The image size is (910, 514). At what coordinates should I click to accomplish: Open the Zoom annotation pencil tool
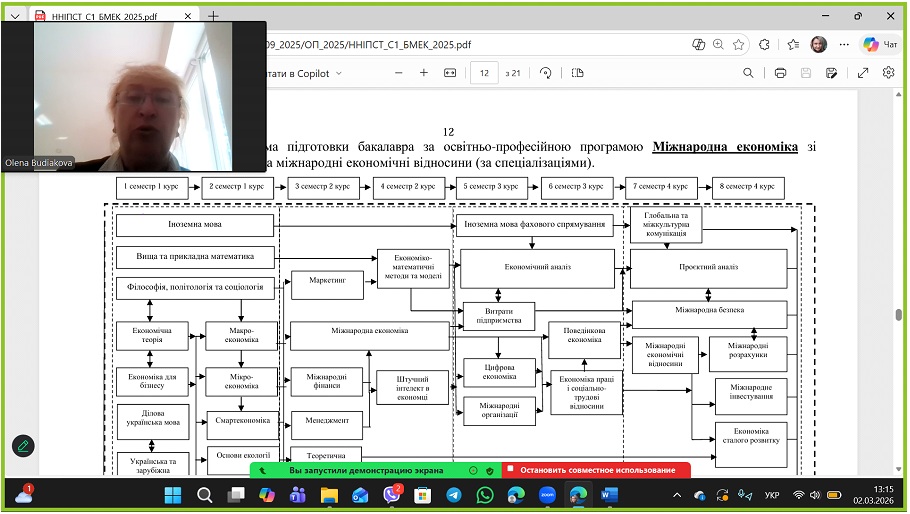(23, 446)
